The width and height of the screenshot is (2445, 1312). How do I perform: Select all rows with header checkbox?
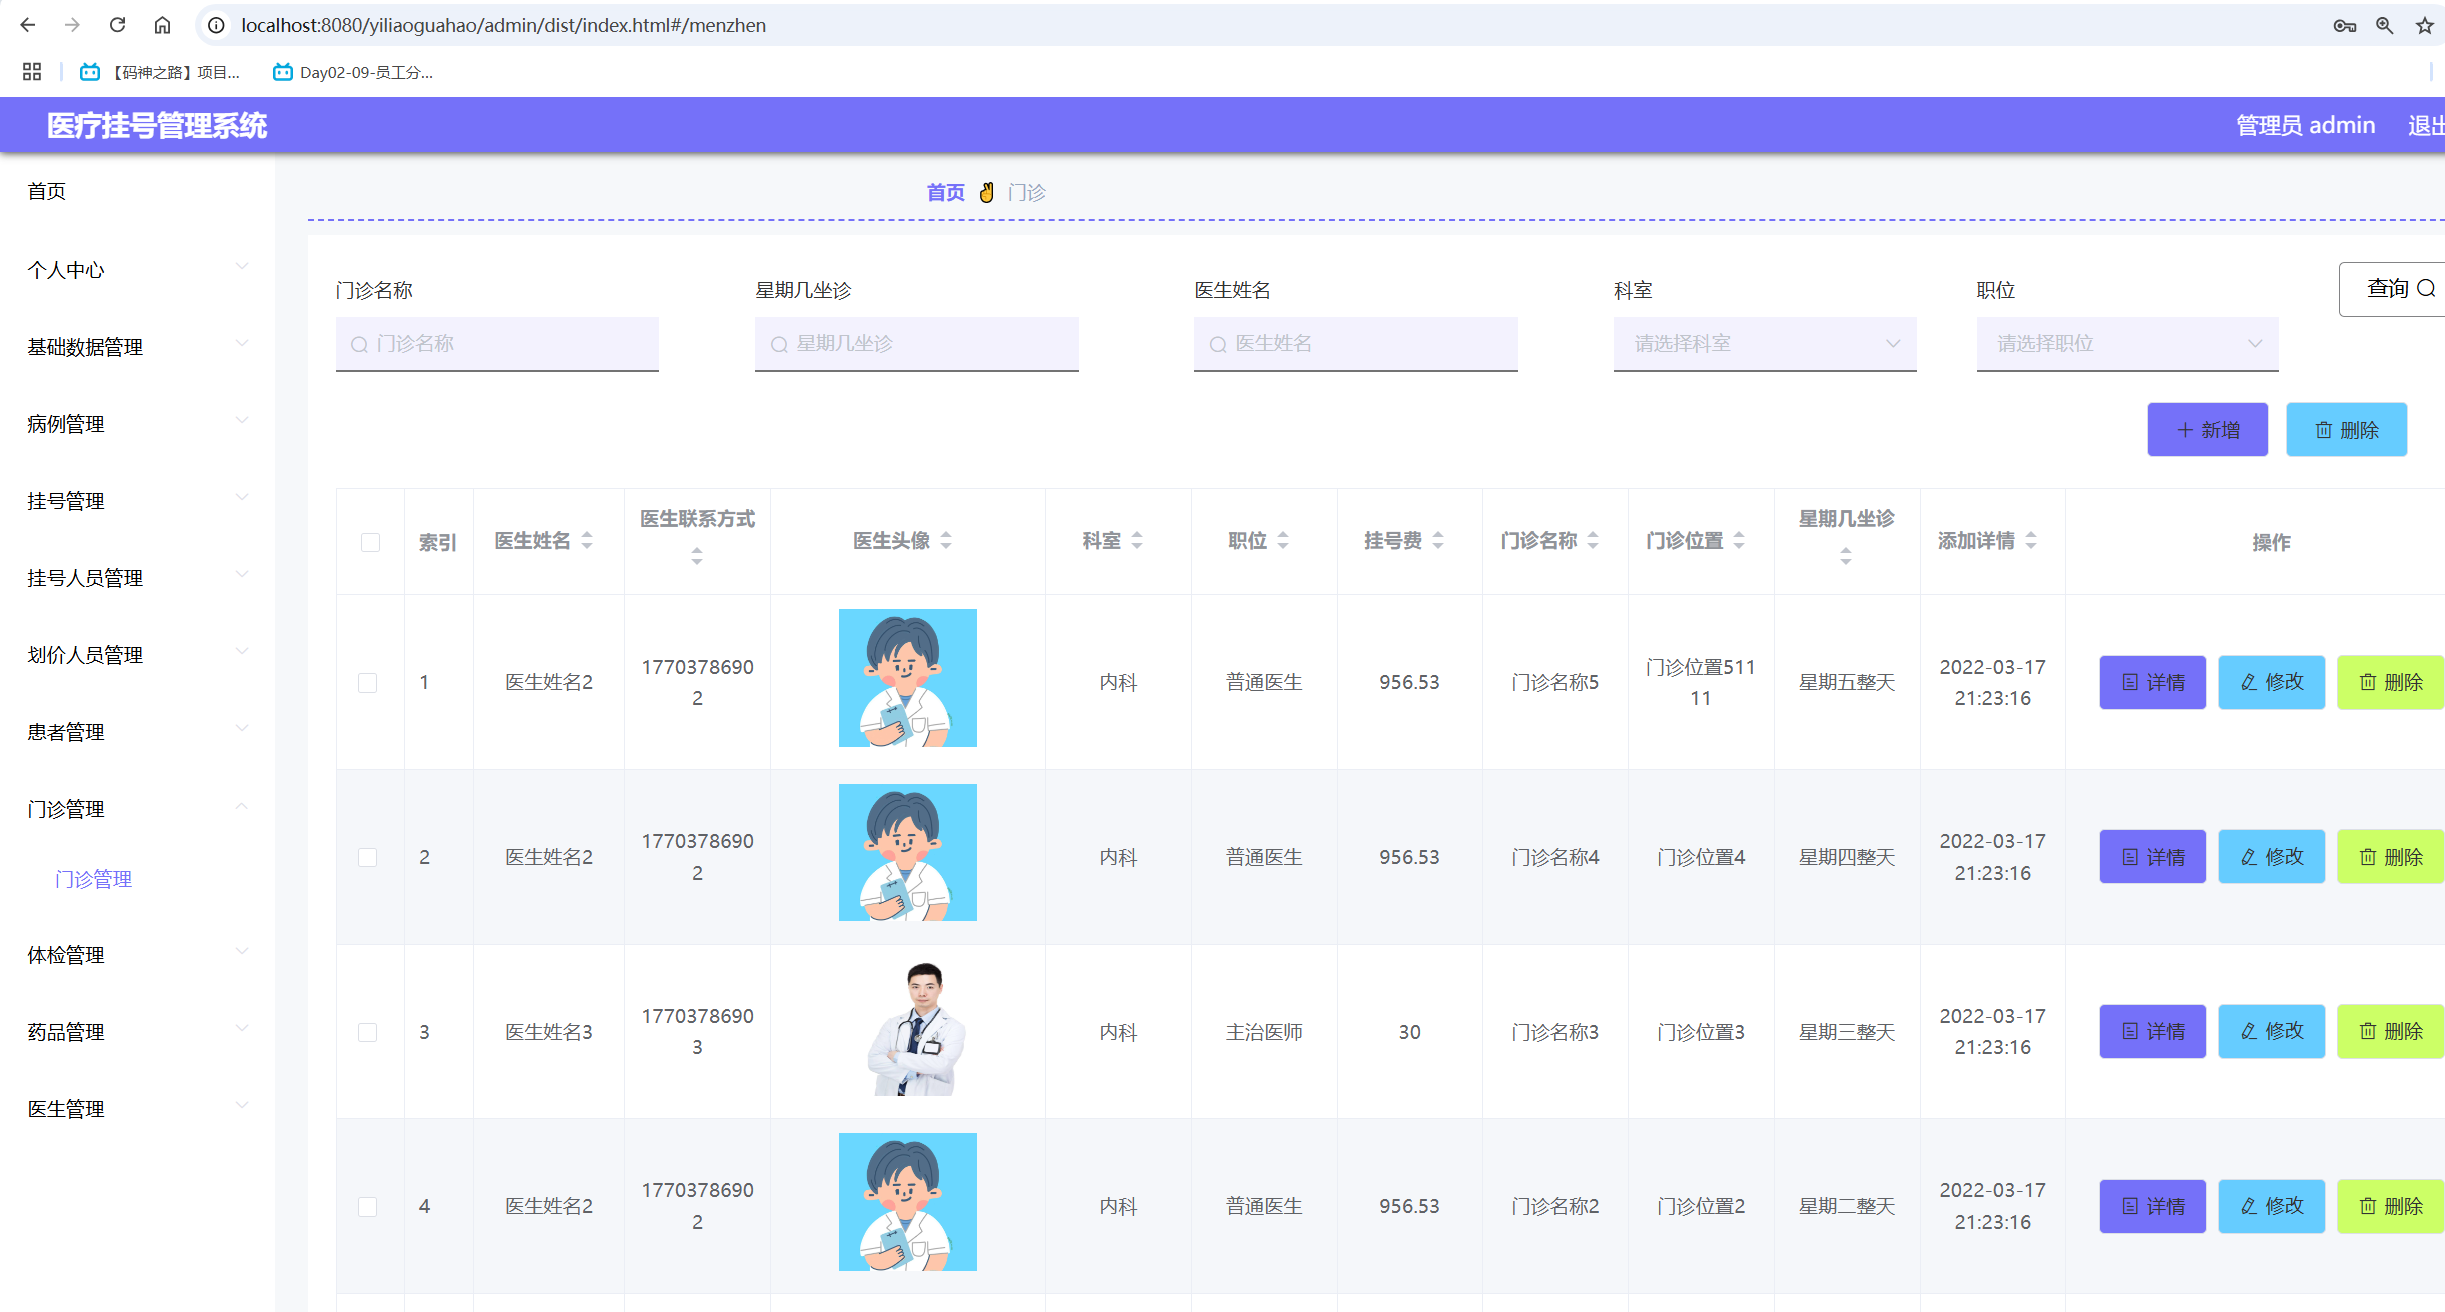(x=370, y=542)
